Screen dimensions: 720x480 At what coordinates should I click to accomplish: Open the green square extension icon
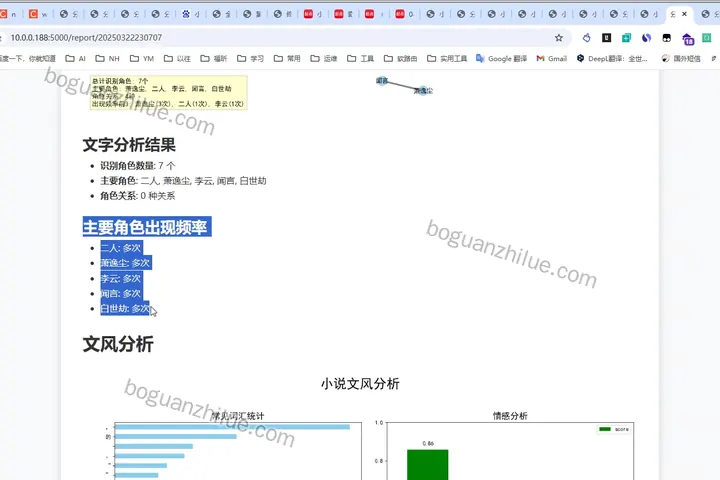point(707,38)
